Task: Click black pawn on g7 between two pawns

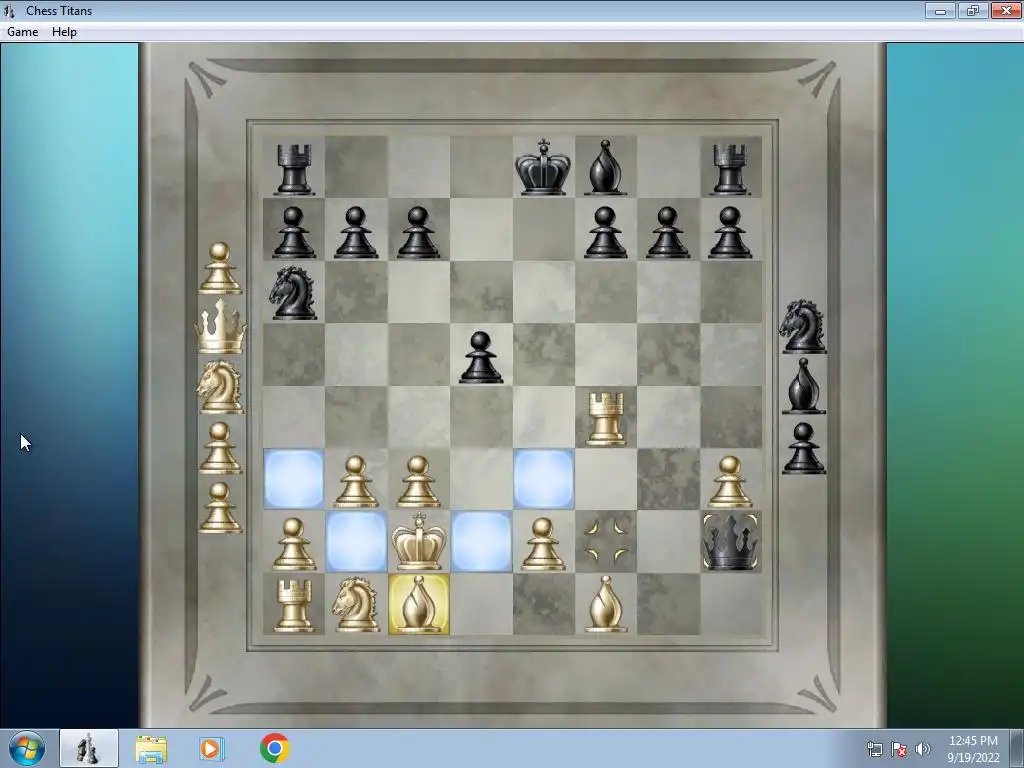Action: [667, 232]
